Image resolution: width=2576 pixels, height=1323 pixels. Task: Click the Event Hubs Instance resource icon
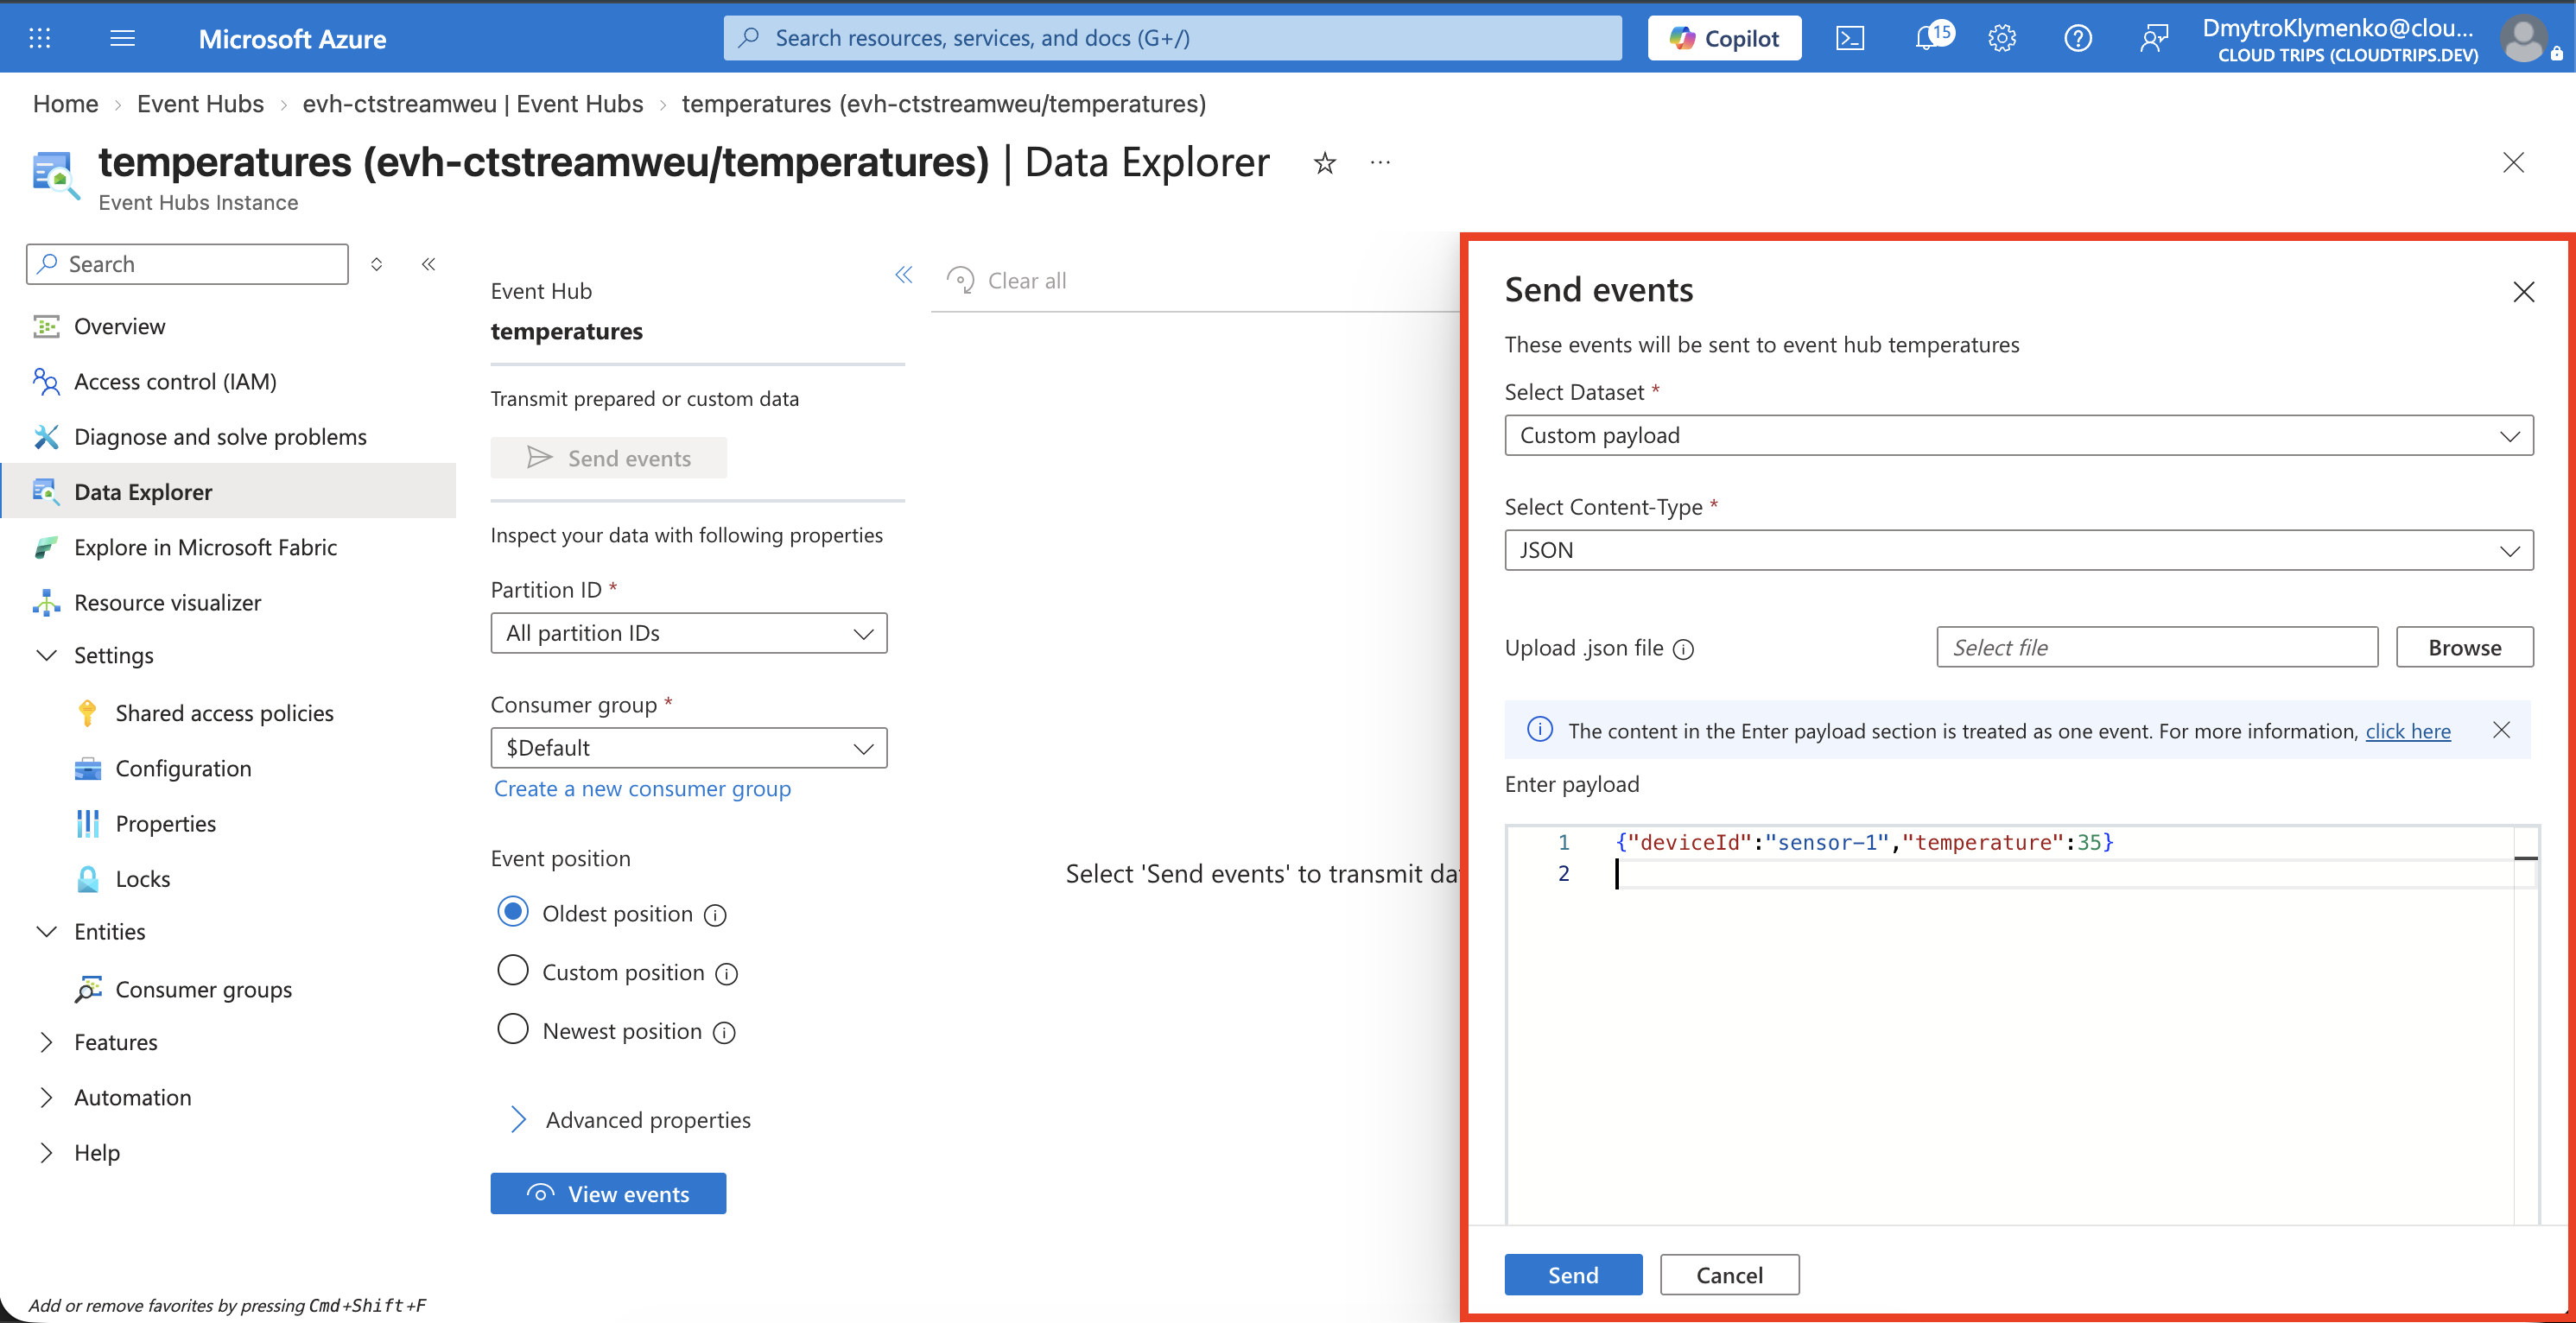coord(55,176)
